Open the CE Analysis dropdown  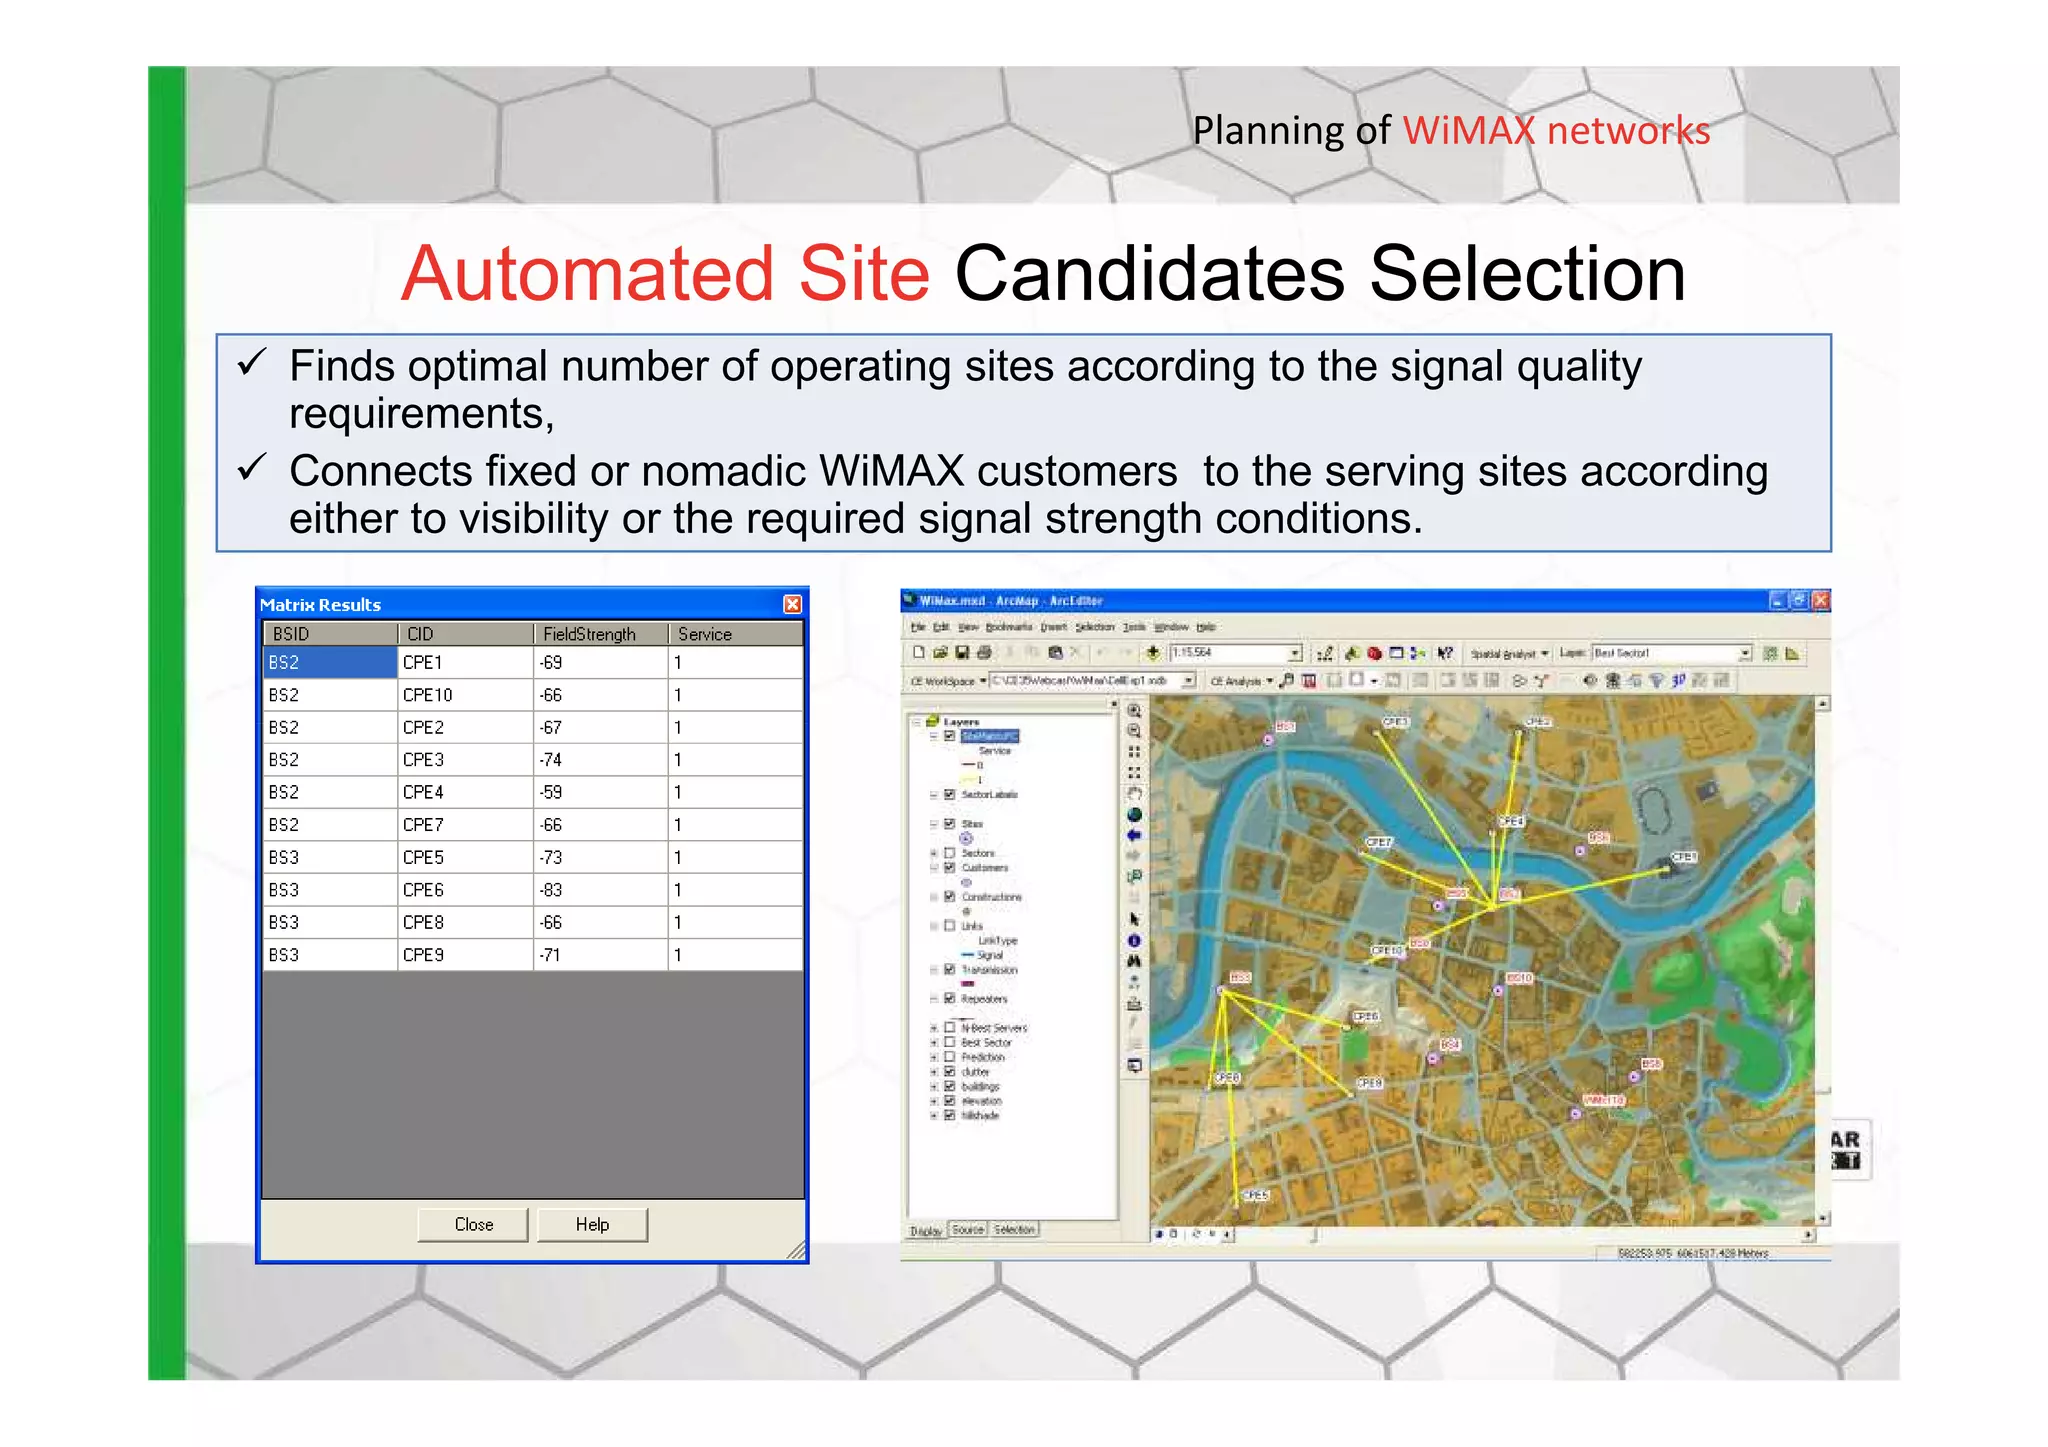pyautogui.click(x=1241, y=681)
